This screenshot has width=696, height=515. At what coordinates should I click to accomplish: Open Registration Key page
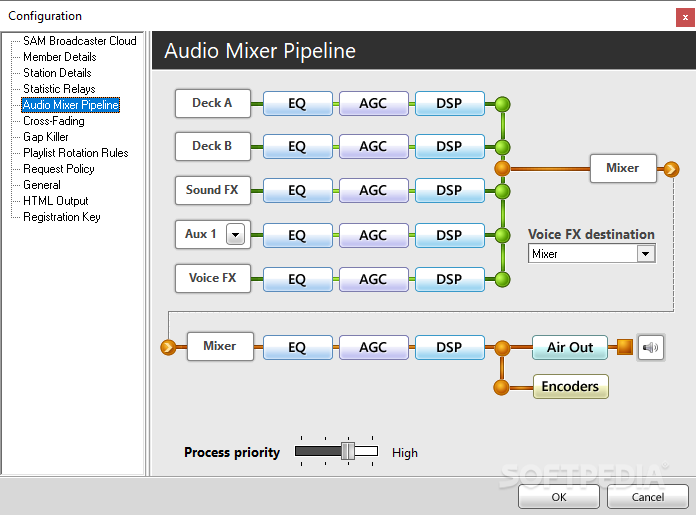(62, 217)
